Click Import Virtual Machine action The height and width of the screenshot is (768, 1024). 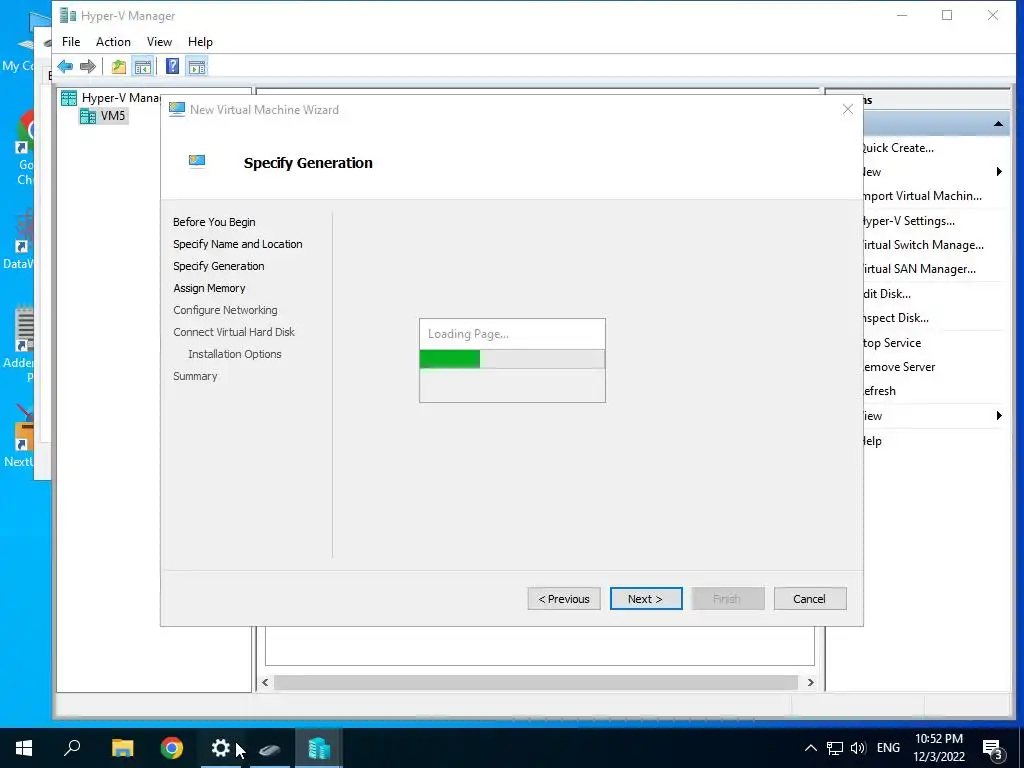click(922, 196)
